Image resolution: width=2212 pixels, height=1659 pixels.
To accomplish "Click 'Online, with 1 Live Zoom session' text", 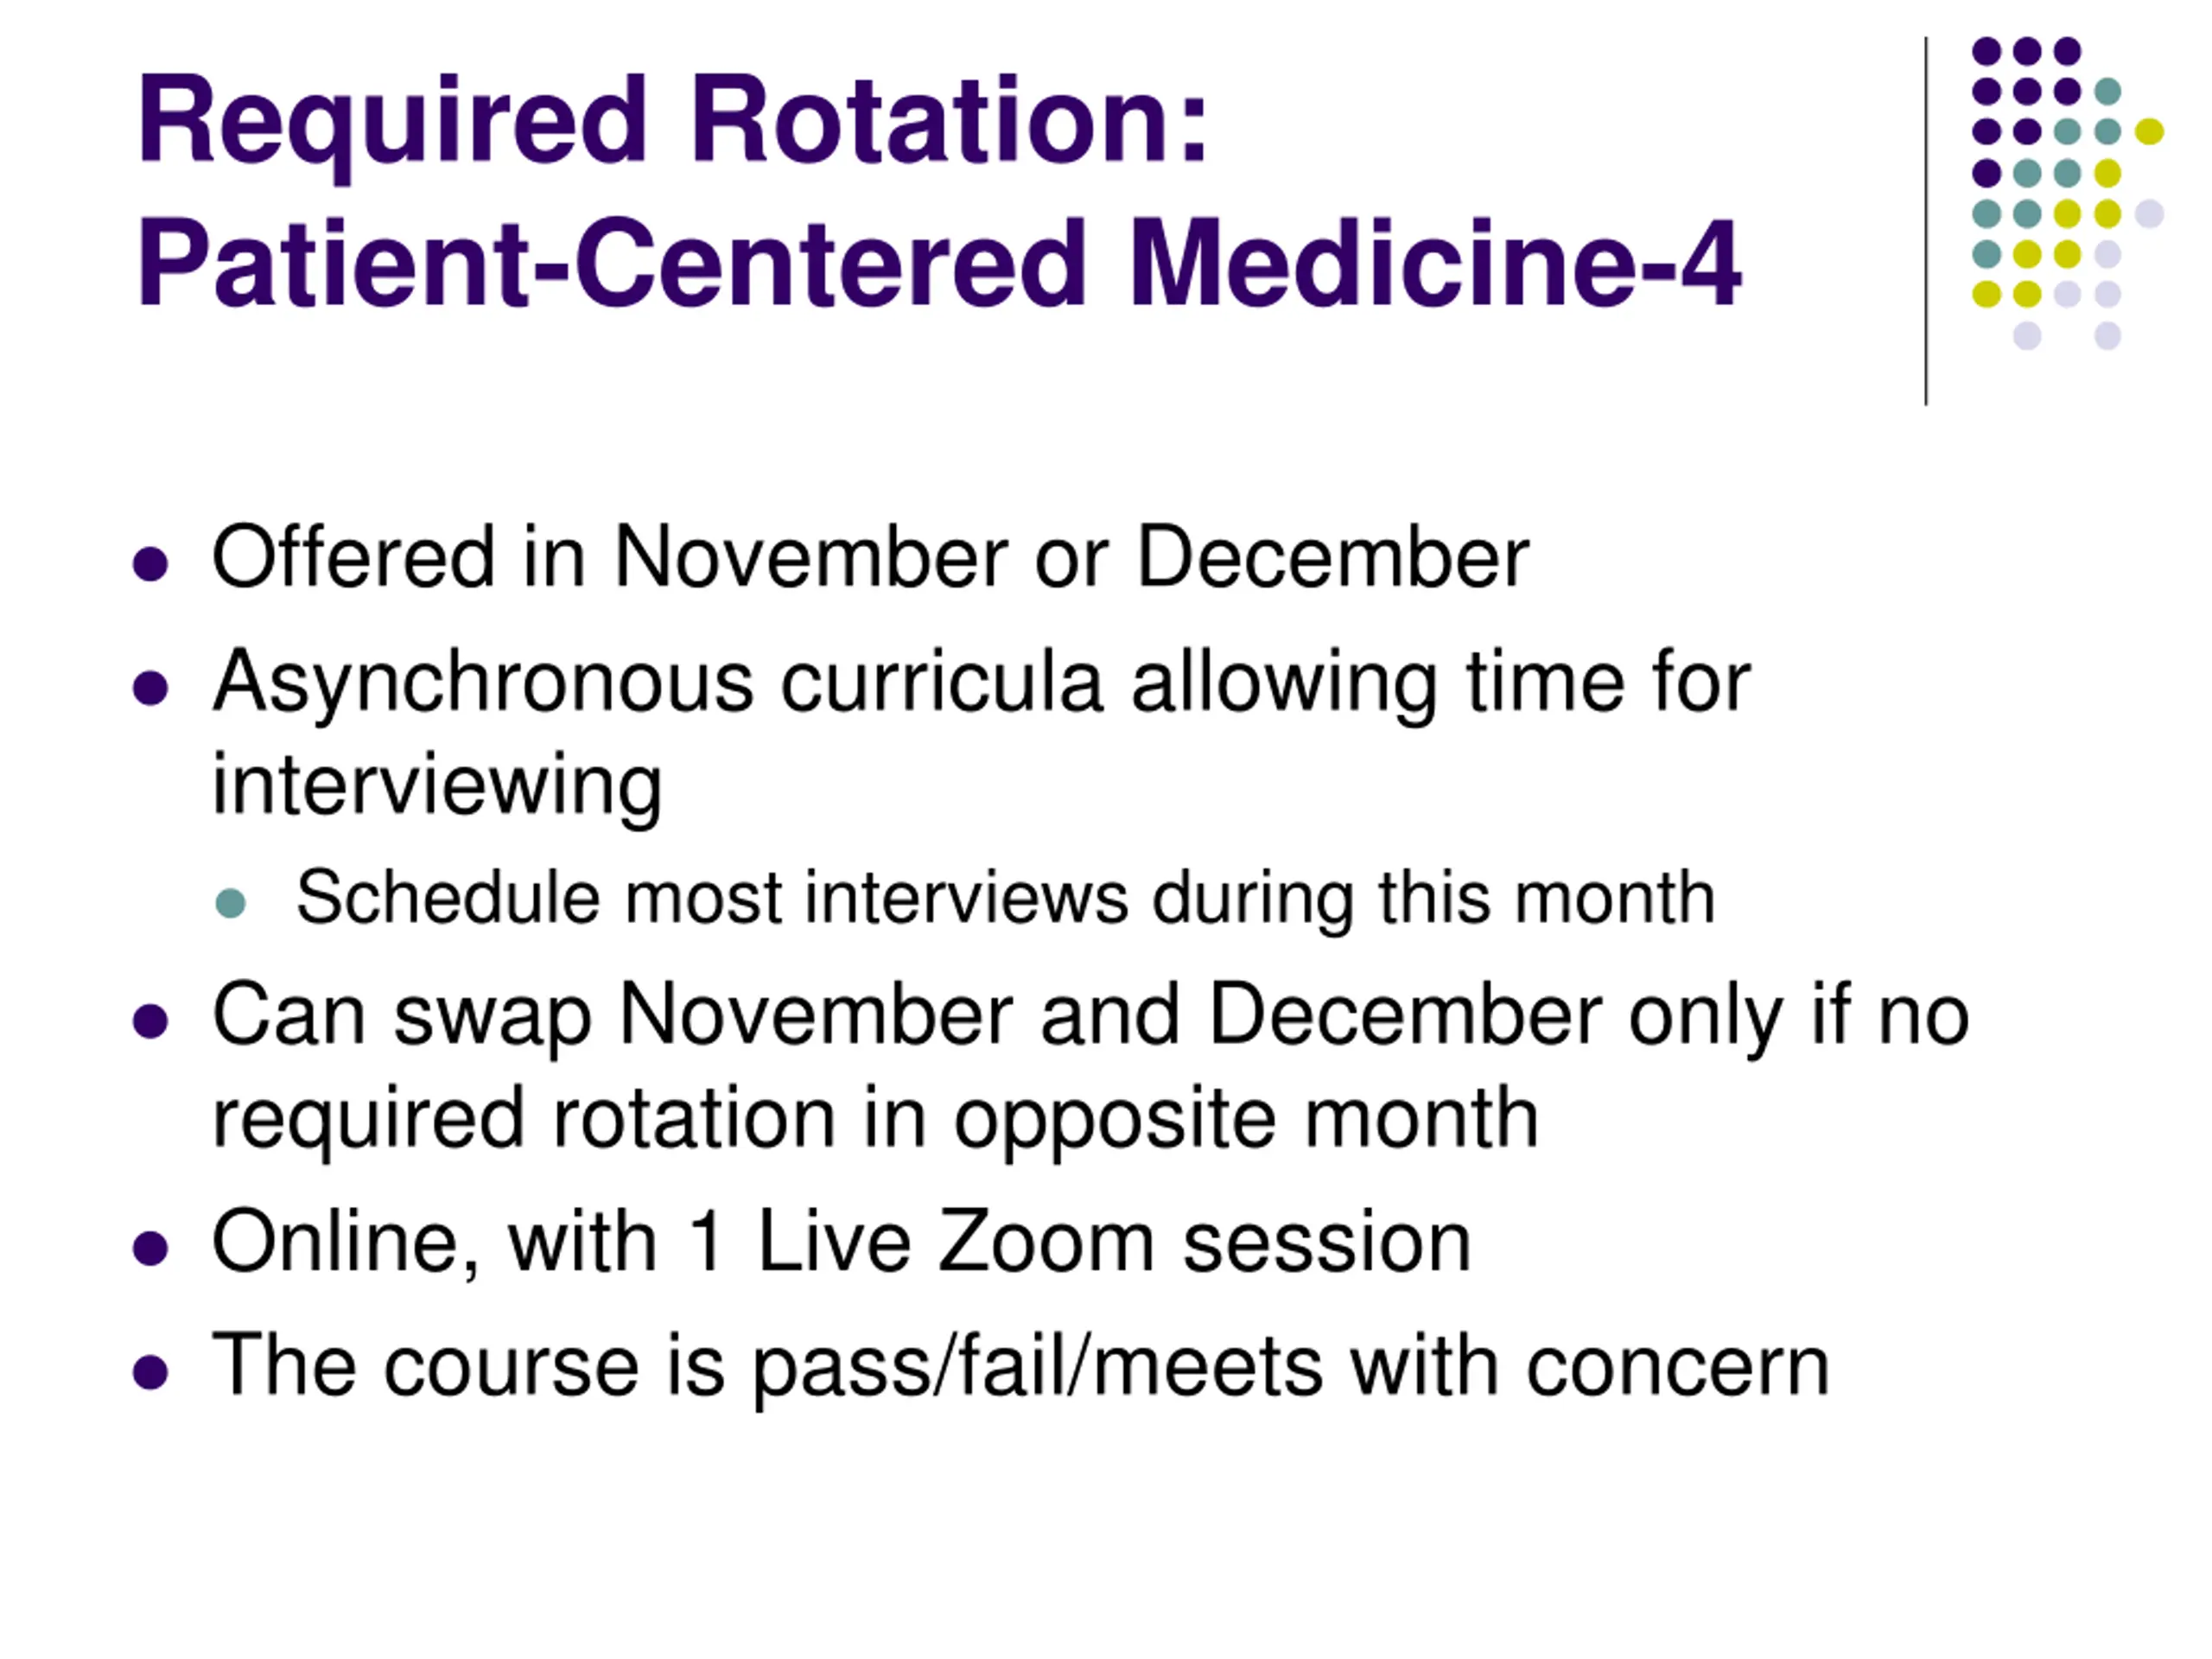I will pyautogui.click(x=841, y=1243).
